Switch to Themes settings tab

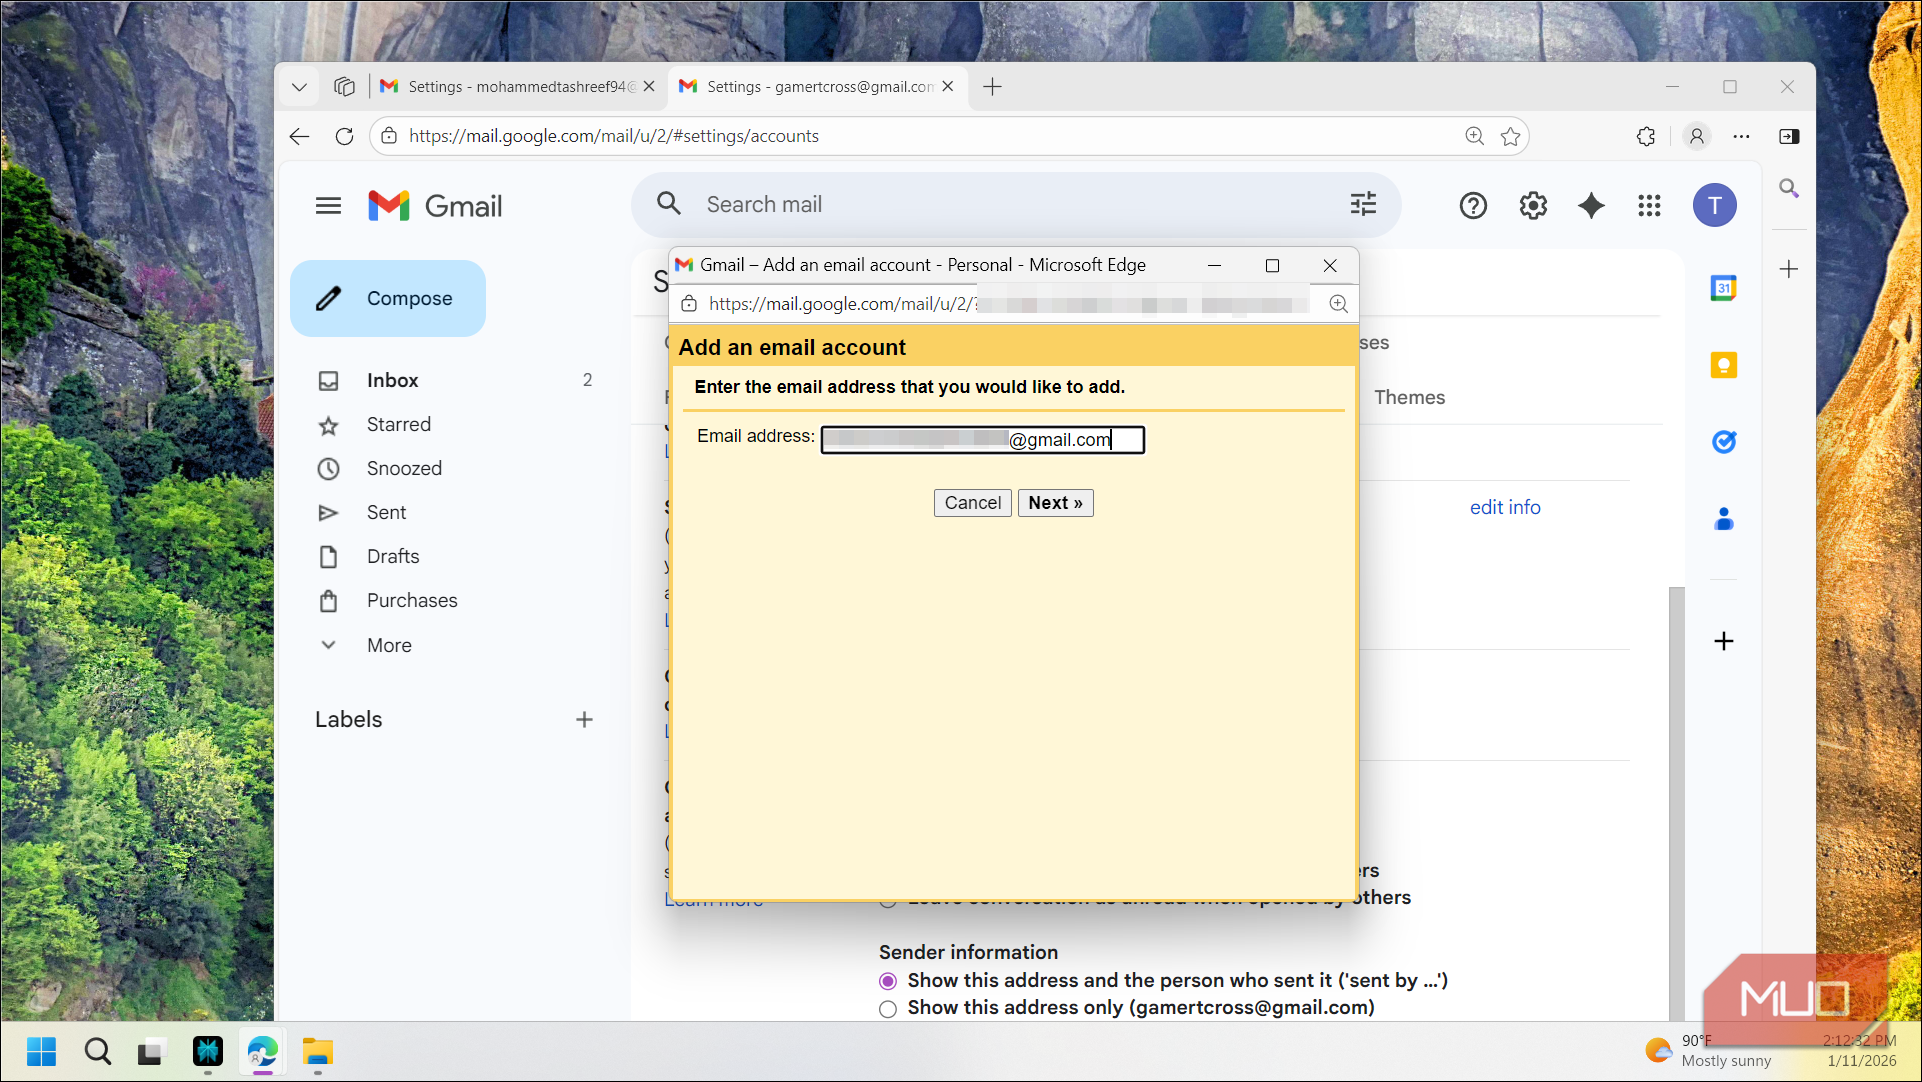point(1409,397)
